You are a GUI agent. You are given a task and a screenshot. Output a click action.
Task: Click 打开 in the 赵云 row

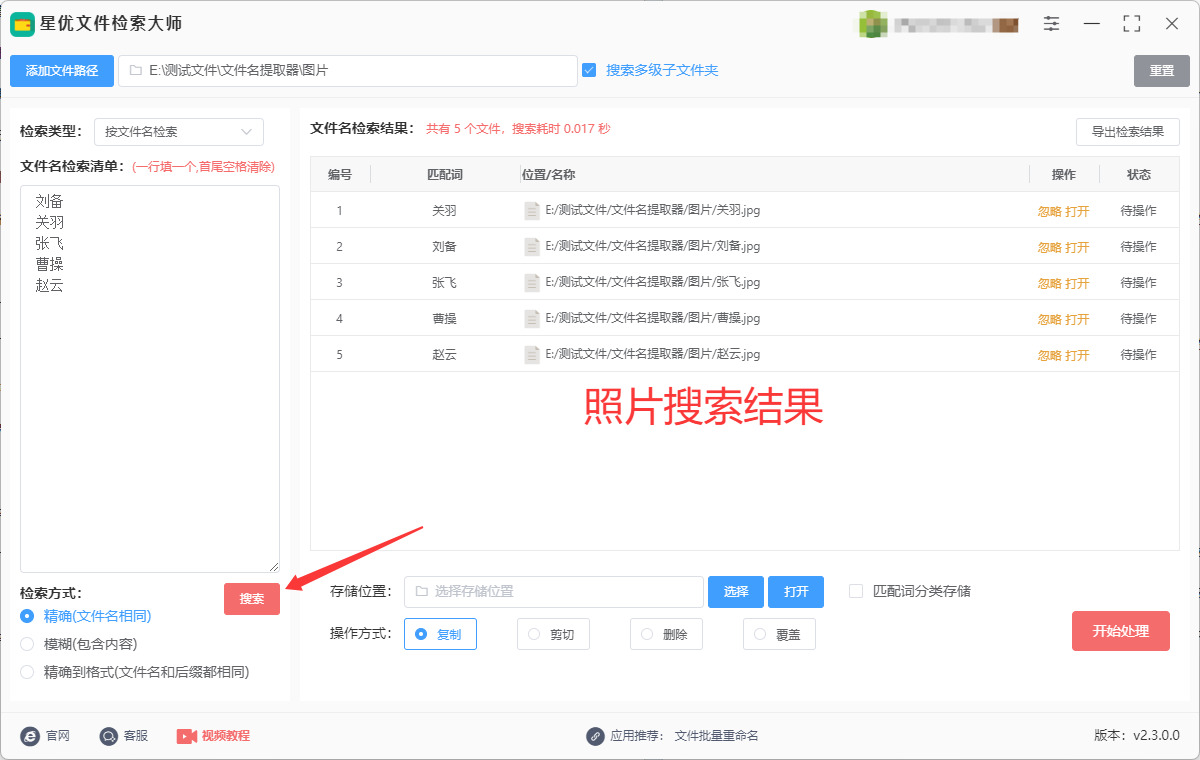click(1077, 355)
